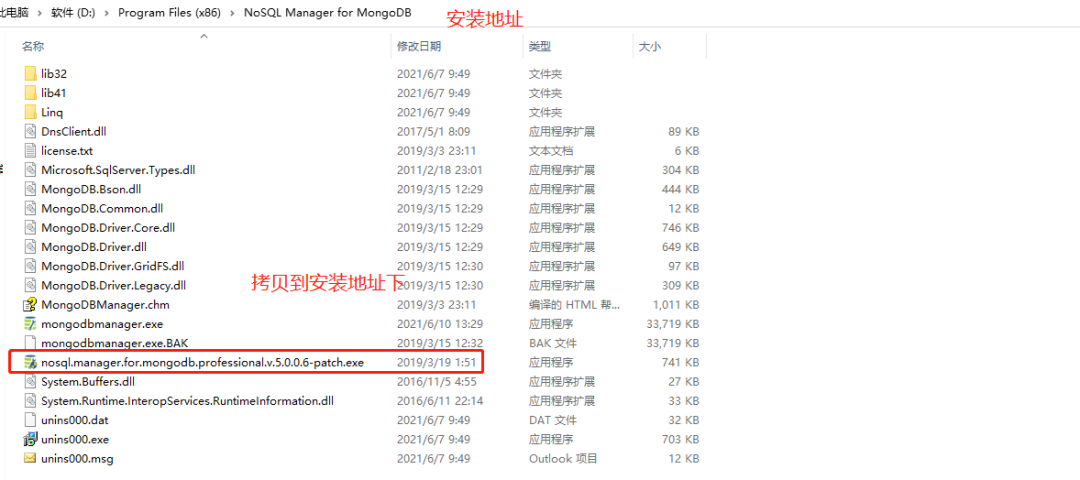Click the unins000.dat file icon
This screenshot has width=1080, height=480.
coord(30,420)
